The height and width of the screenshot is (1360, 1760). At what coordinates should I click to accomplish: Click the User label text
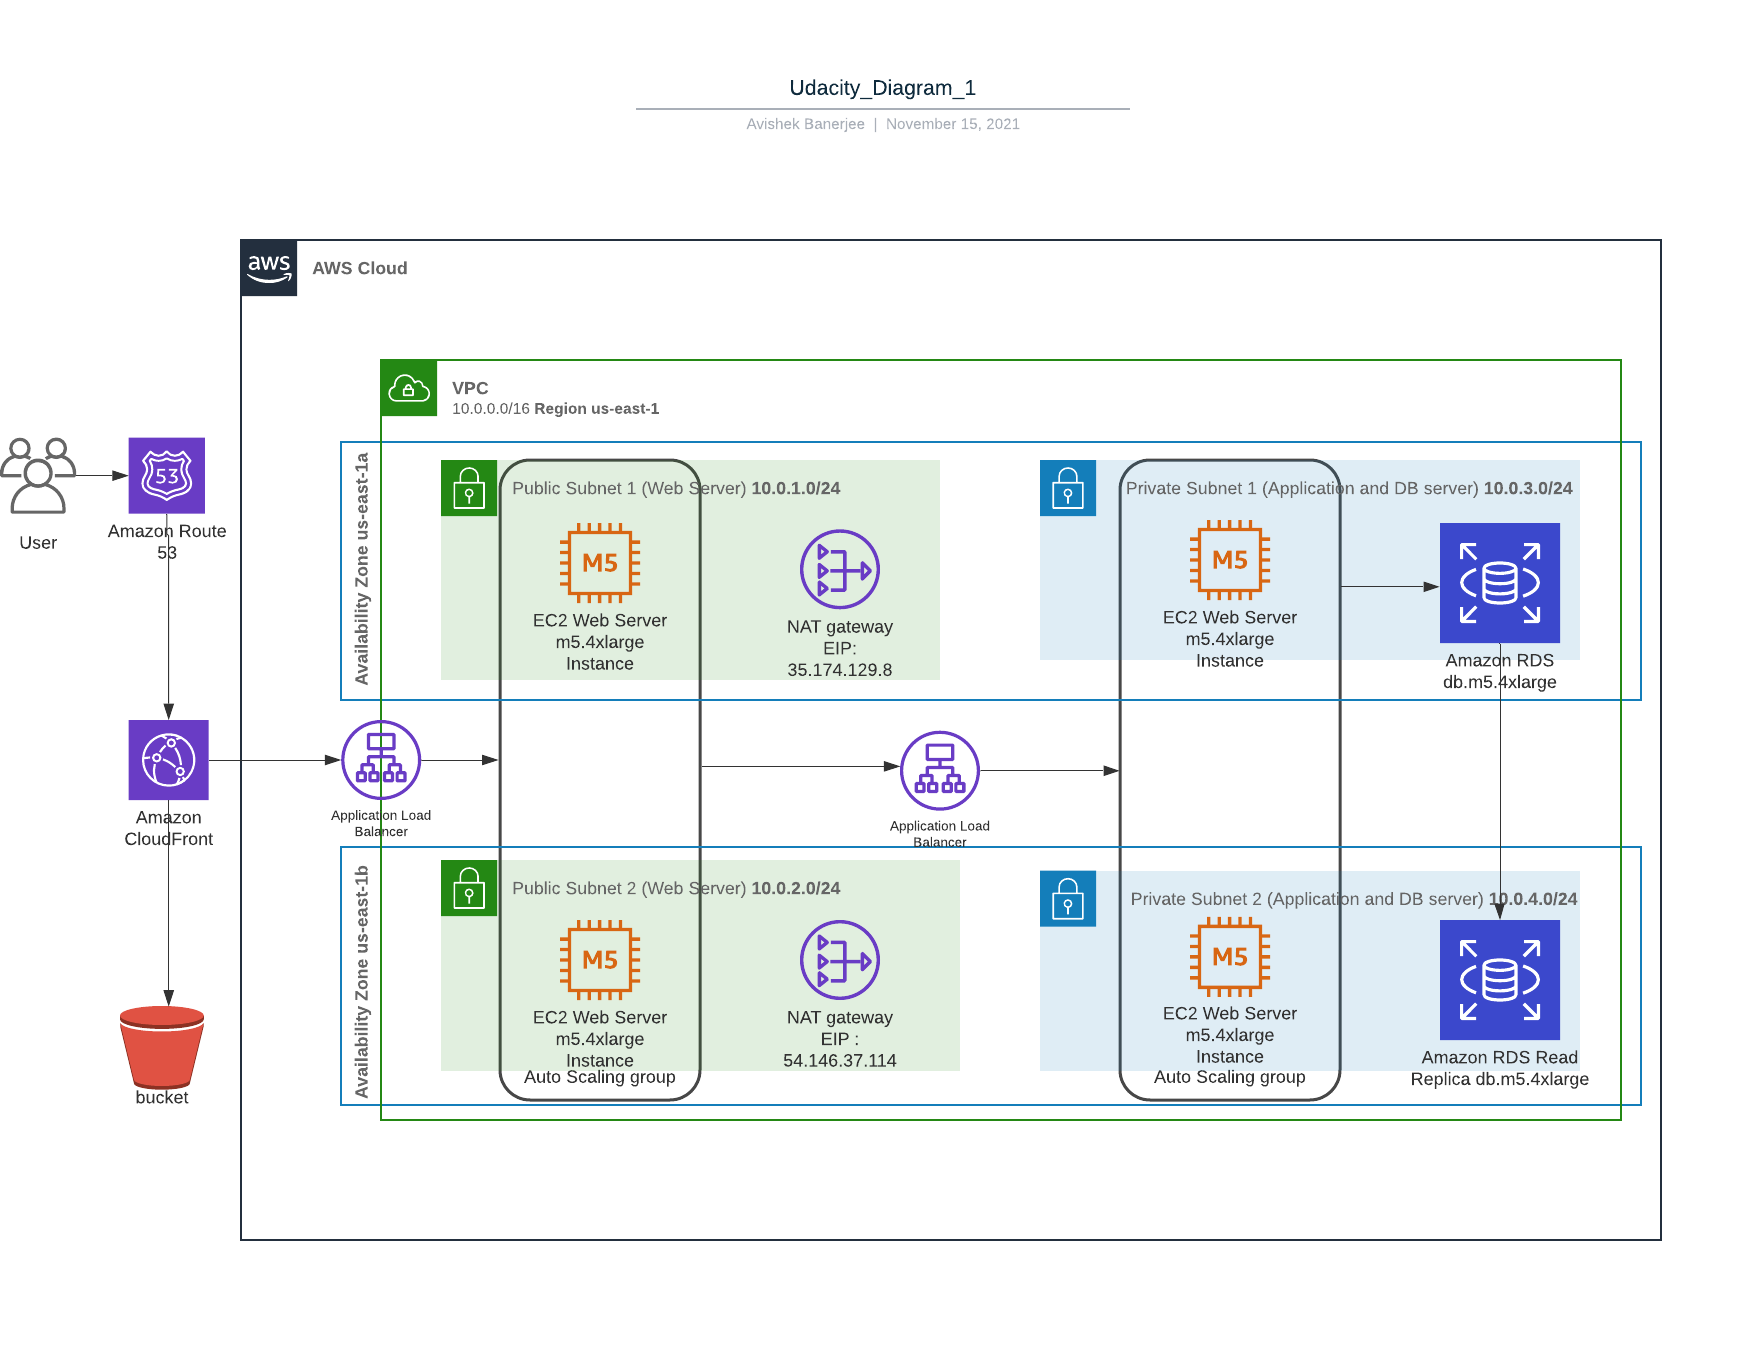pos(38,543)
